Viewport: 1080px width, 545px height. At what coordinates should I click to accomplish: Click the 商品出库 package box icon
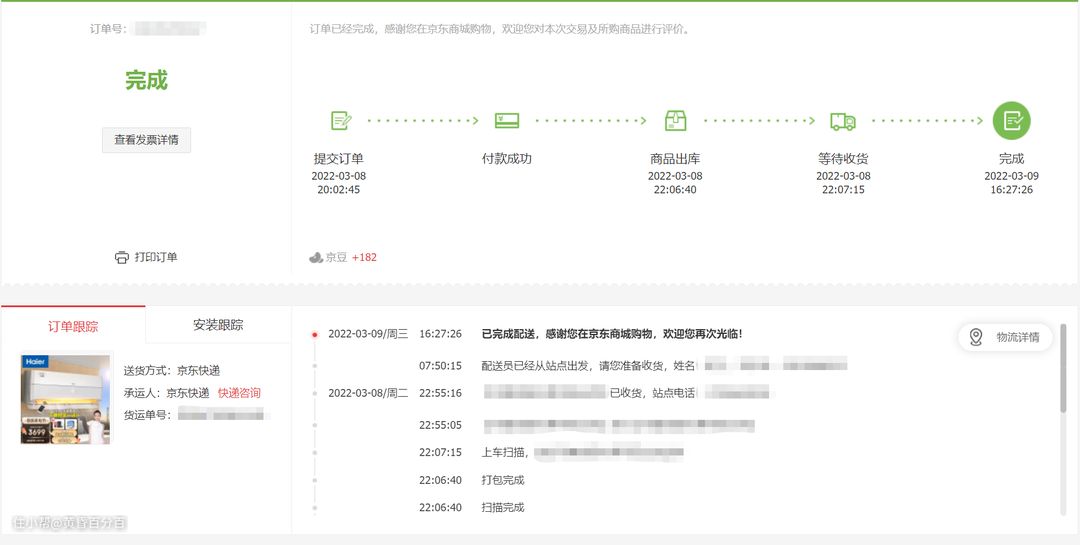tap(676, 121)
